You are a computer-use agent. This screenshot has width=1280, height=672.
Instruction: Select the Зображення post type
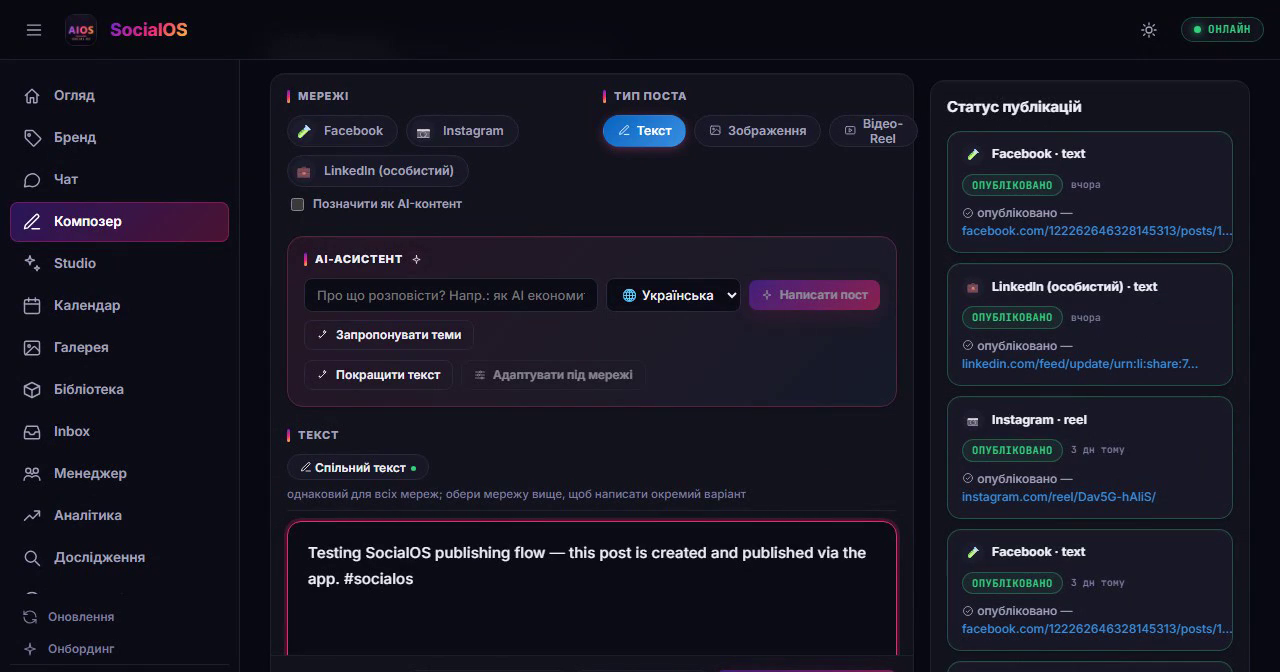(x=757, y=131)
